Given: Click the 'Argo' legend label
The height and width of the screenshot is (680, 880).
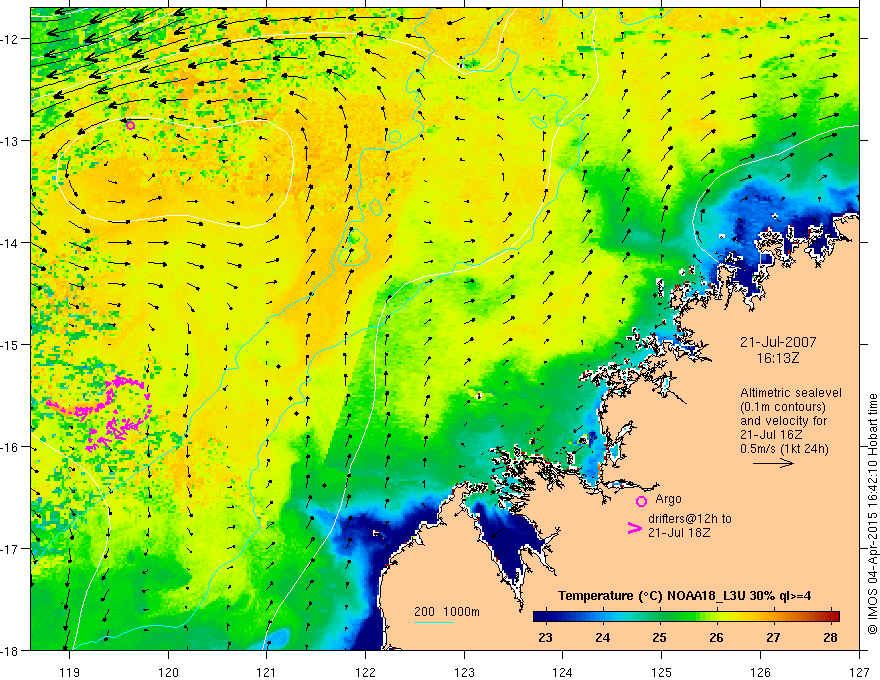Looking at the screenshot, I should tap(668, 499).
